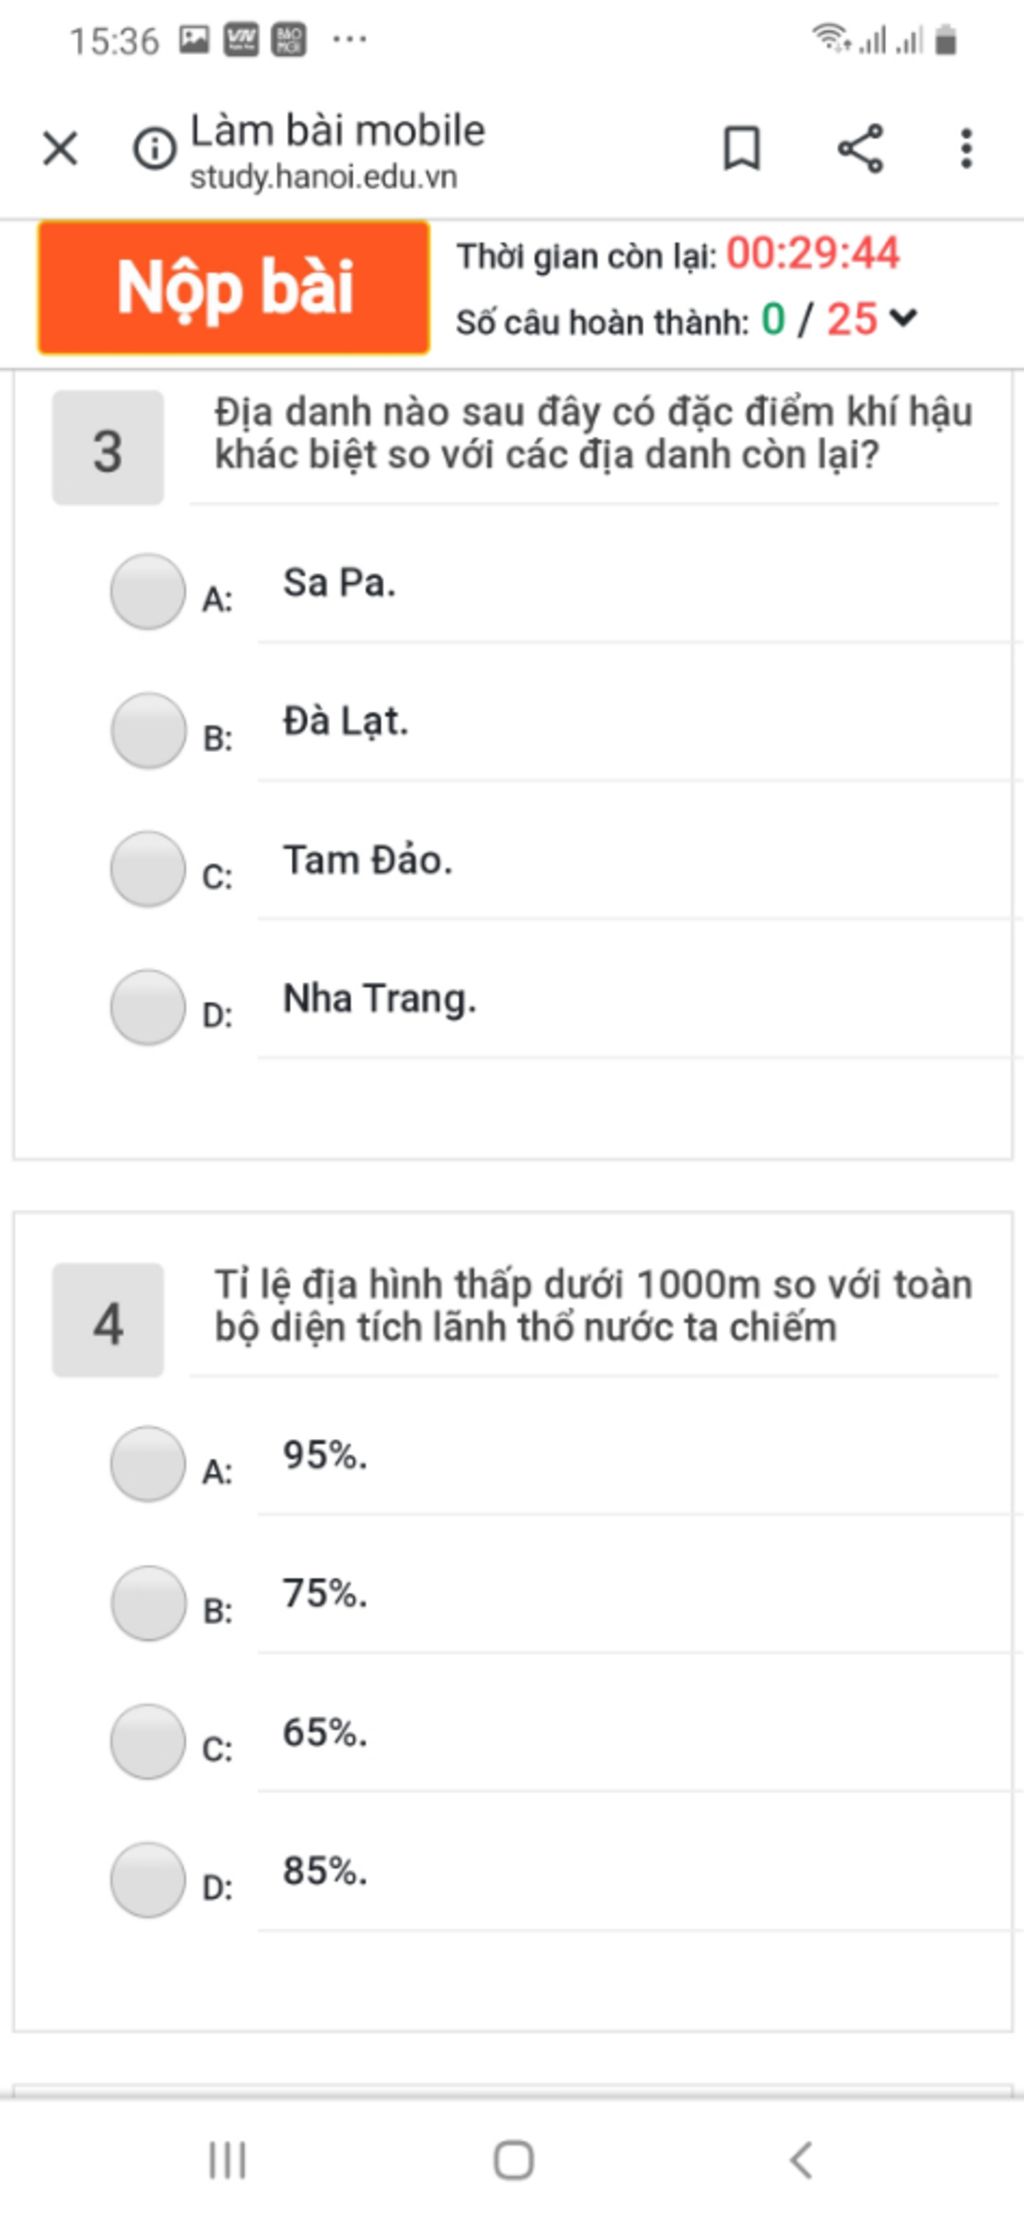The image size is (1024, 2217).
Task: Select answer A: Sa Pa
Action: tap(148, 591)
